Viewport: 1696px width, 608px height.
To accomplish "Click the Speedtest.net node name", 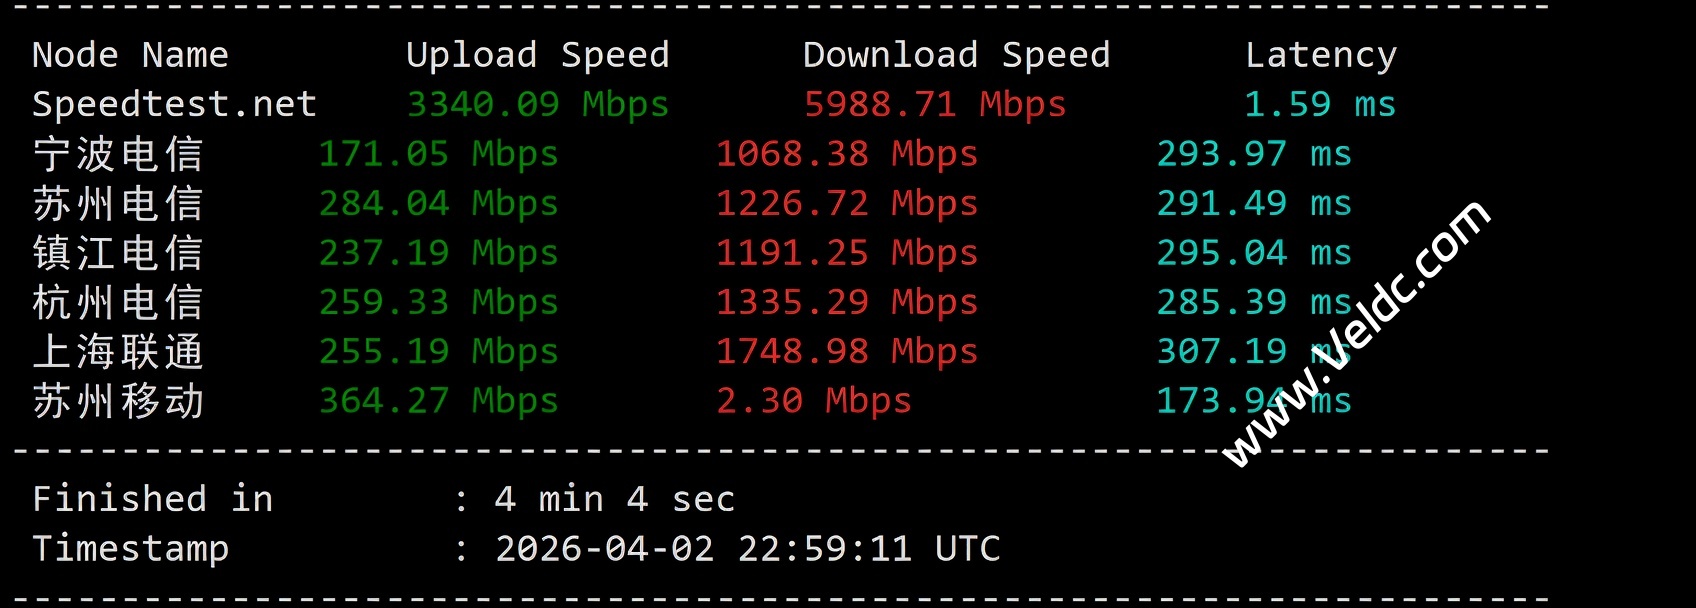I will click(x=174, y=104).
